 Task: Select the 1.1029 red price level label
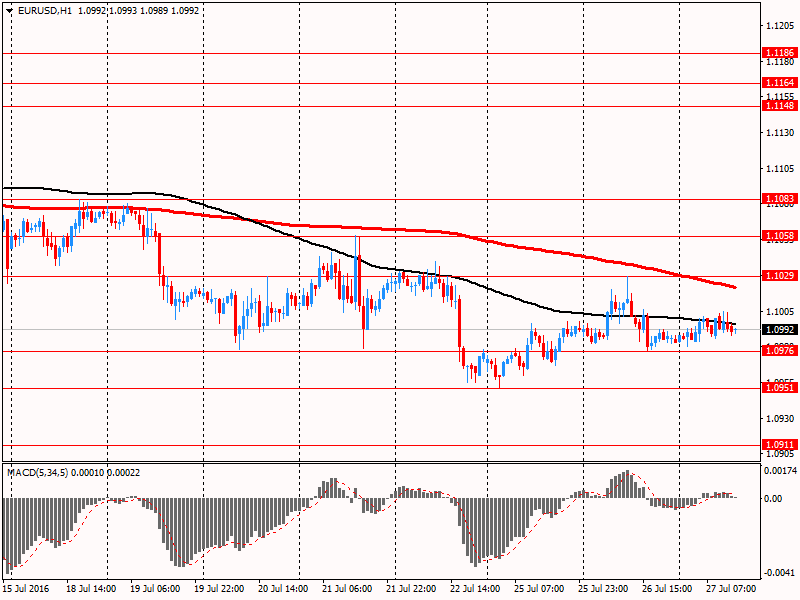[780, 276]
